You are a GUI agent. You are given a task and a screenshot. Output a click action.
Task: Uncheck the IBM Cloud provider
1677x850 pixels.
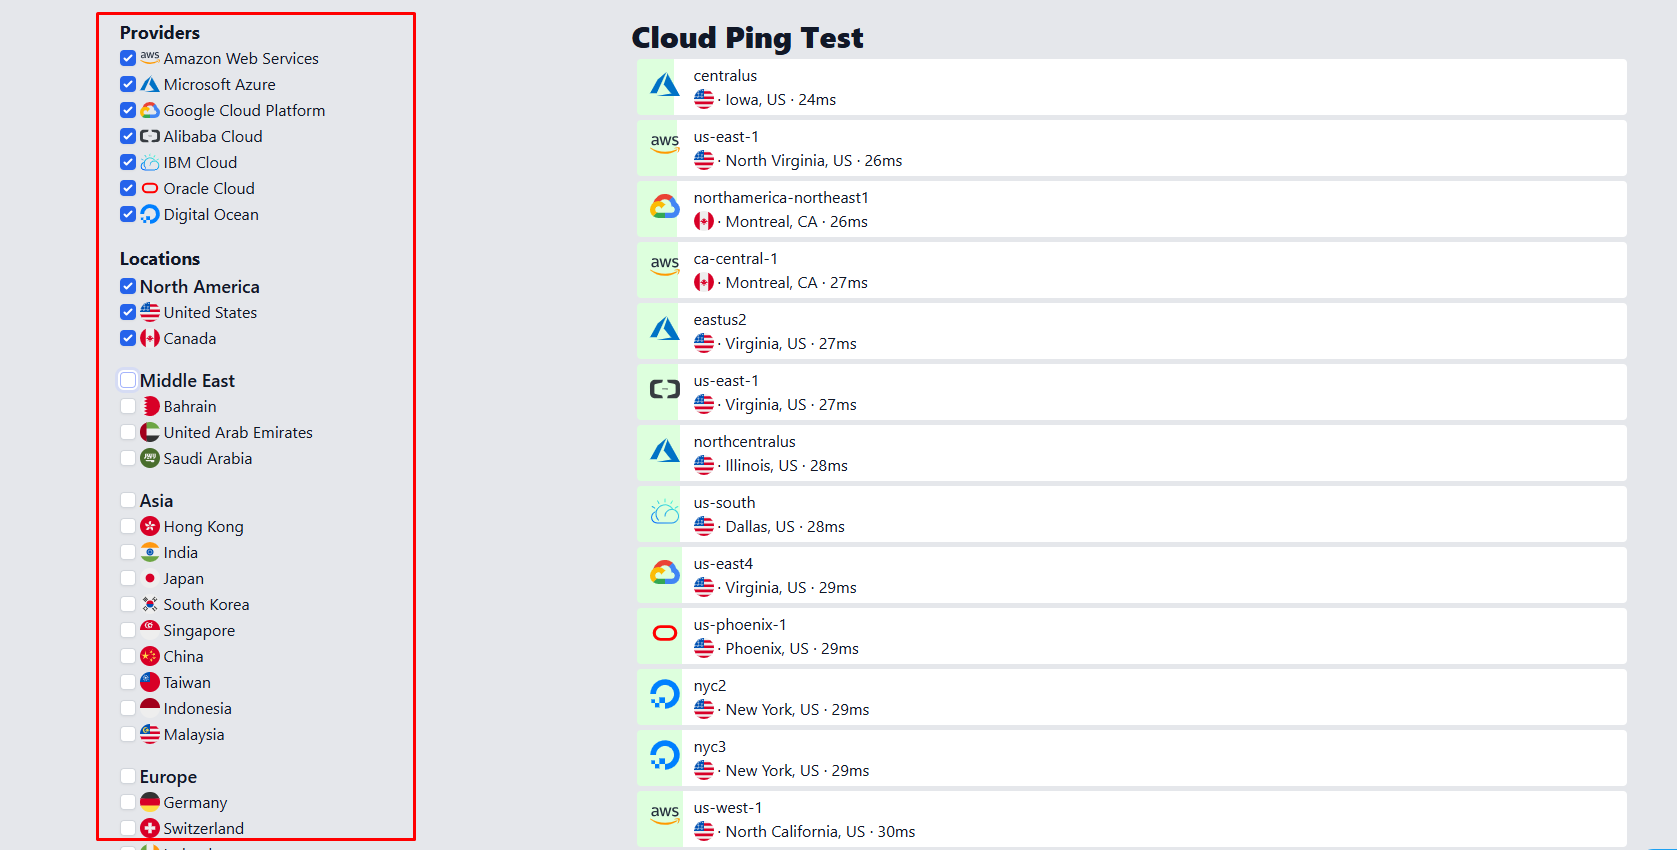[128, 162]
